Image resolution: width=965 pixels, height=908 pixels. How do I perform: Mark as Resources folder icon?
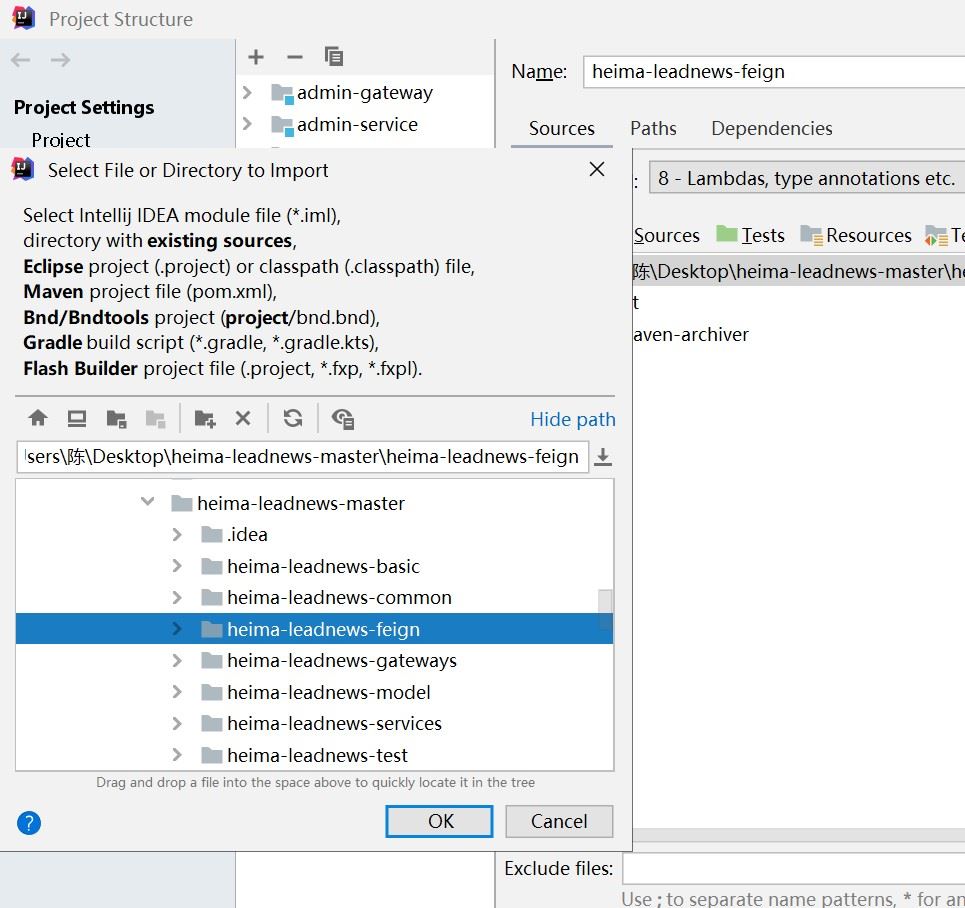click(x=811, y=235)
